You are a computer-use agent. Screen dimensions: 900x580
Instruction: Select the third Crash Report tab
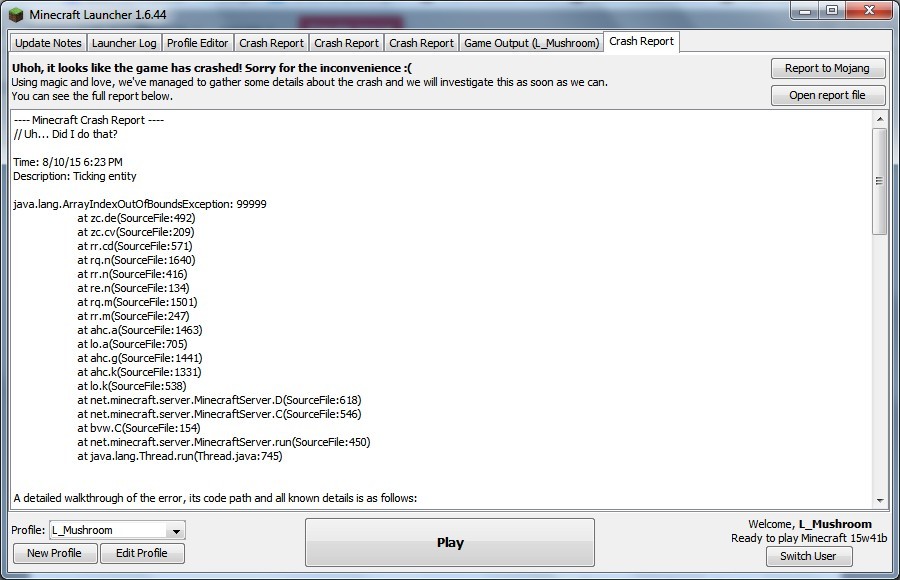[421, 43]
